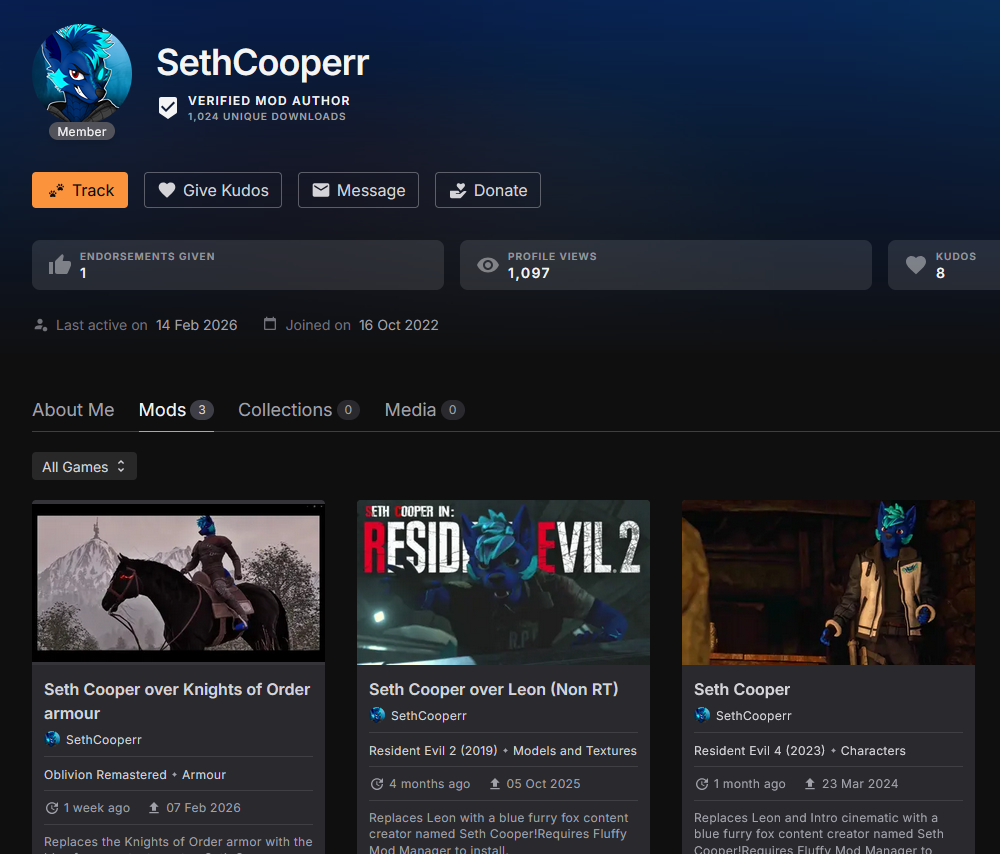Click the updated clock icon beside 4 months ago
The width and height of the screenshot is (1000, 854).
pyautogui.click(x=377, y=784)
